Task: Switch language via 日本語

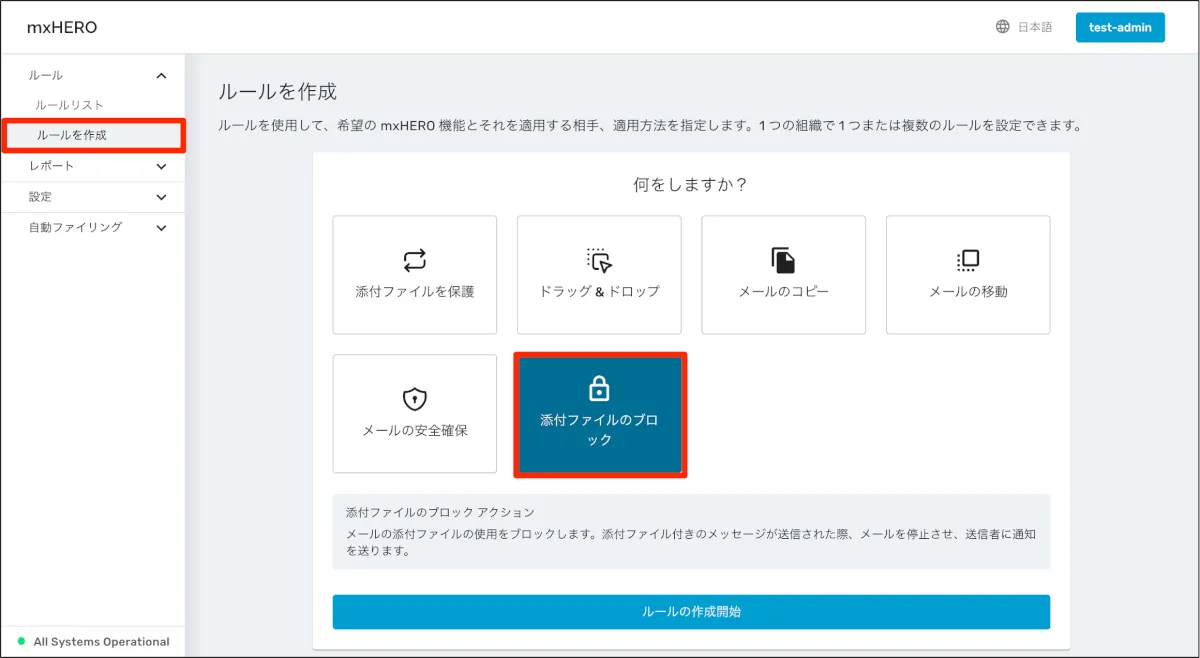Action: (x=1035, y=27)
